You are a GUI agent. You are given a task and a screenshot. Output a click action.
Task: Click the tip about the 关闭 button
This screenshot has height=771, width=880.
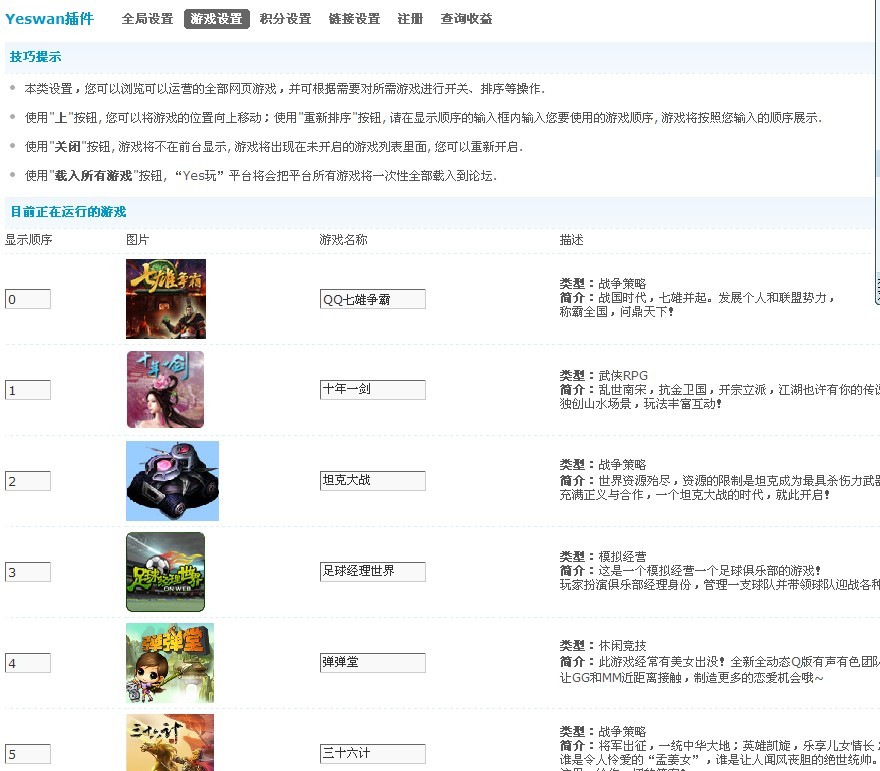point(274,147)
